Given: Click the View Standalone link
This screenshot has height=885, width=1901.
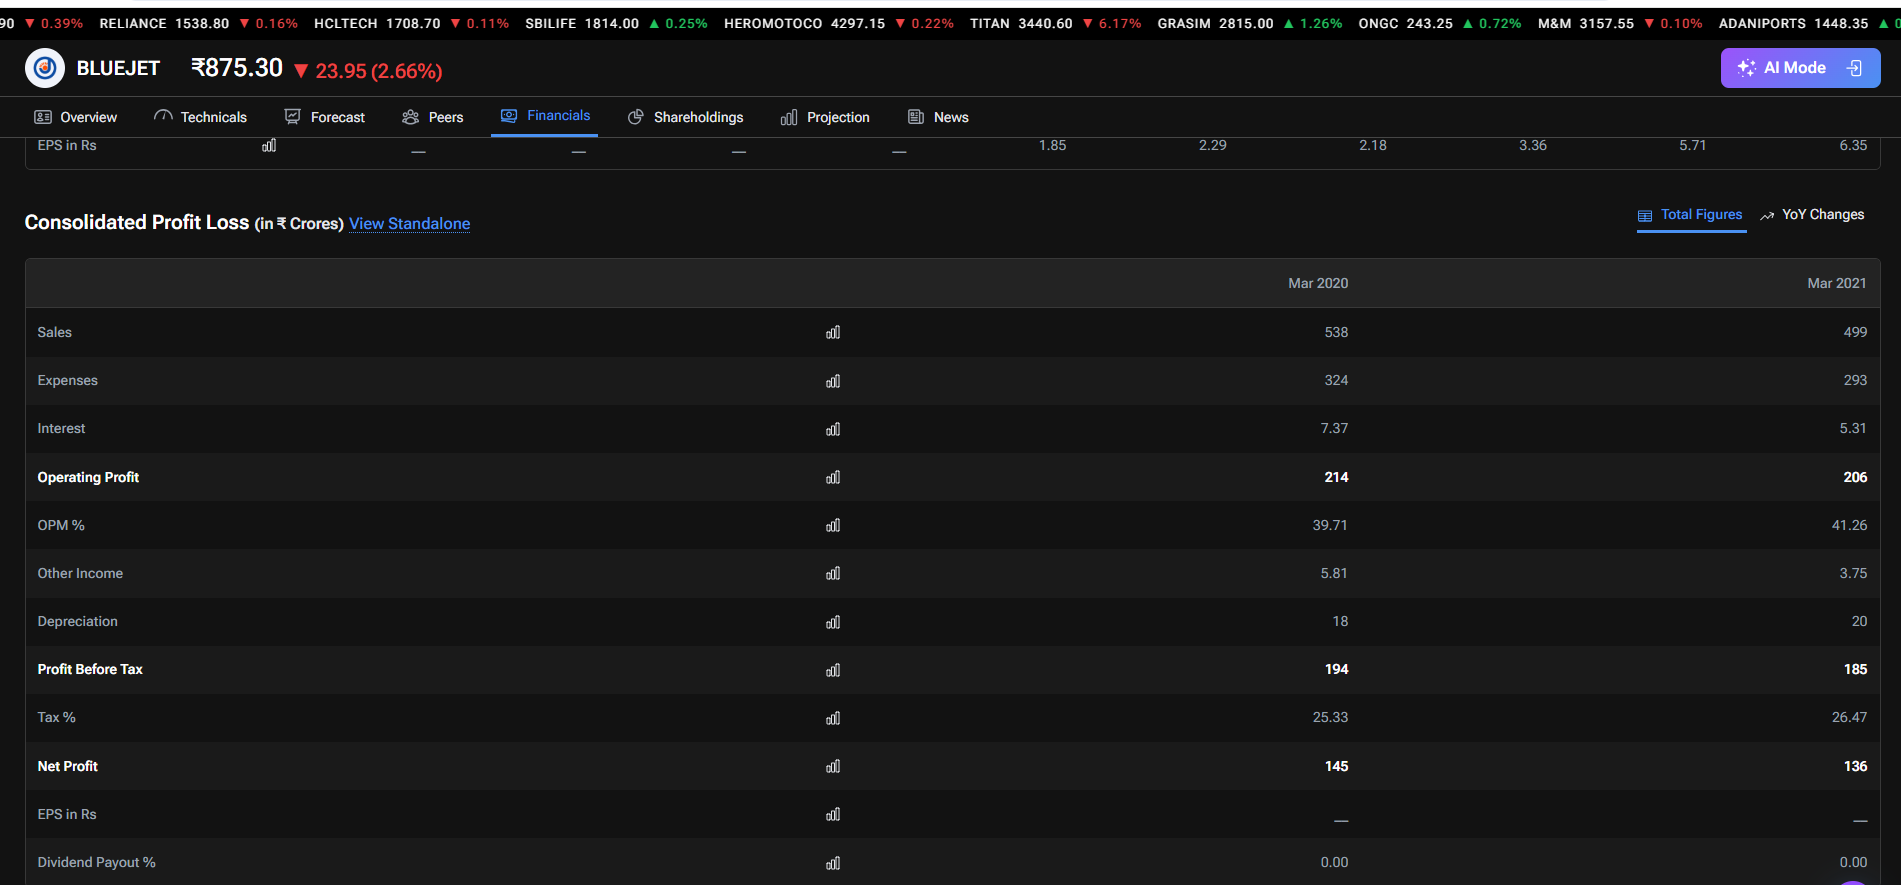Looking at the screenshot, I should [409, 223].
